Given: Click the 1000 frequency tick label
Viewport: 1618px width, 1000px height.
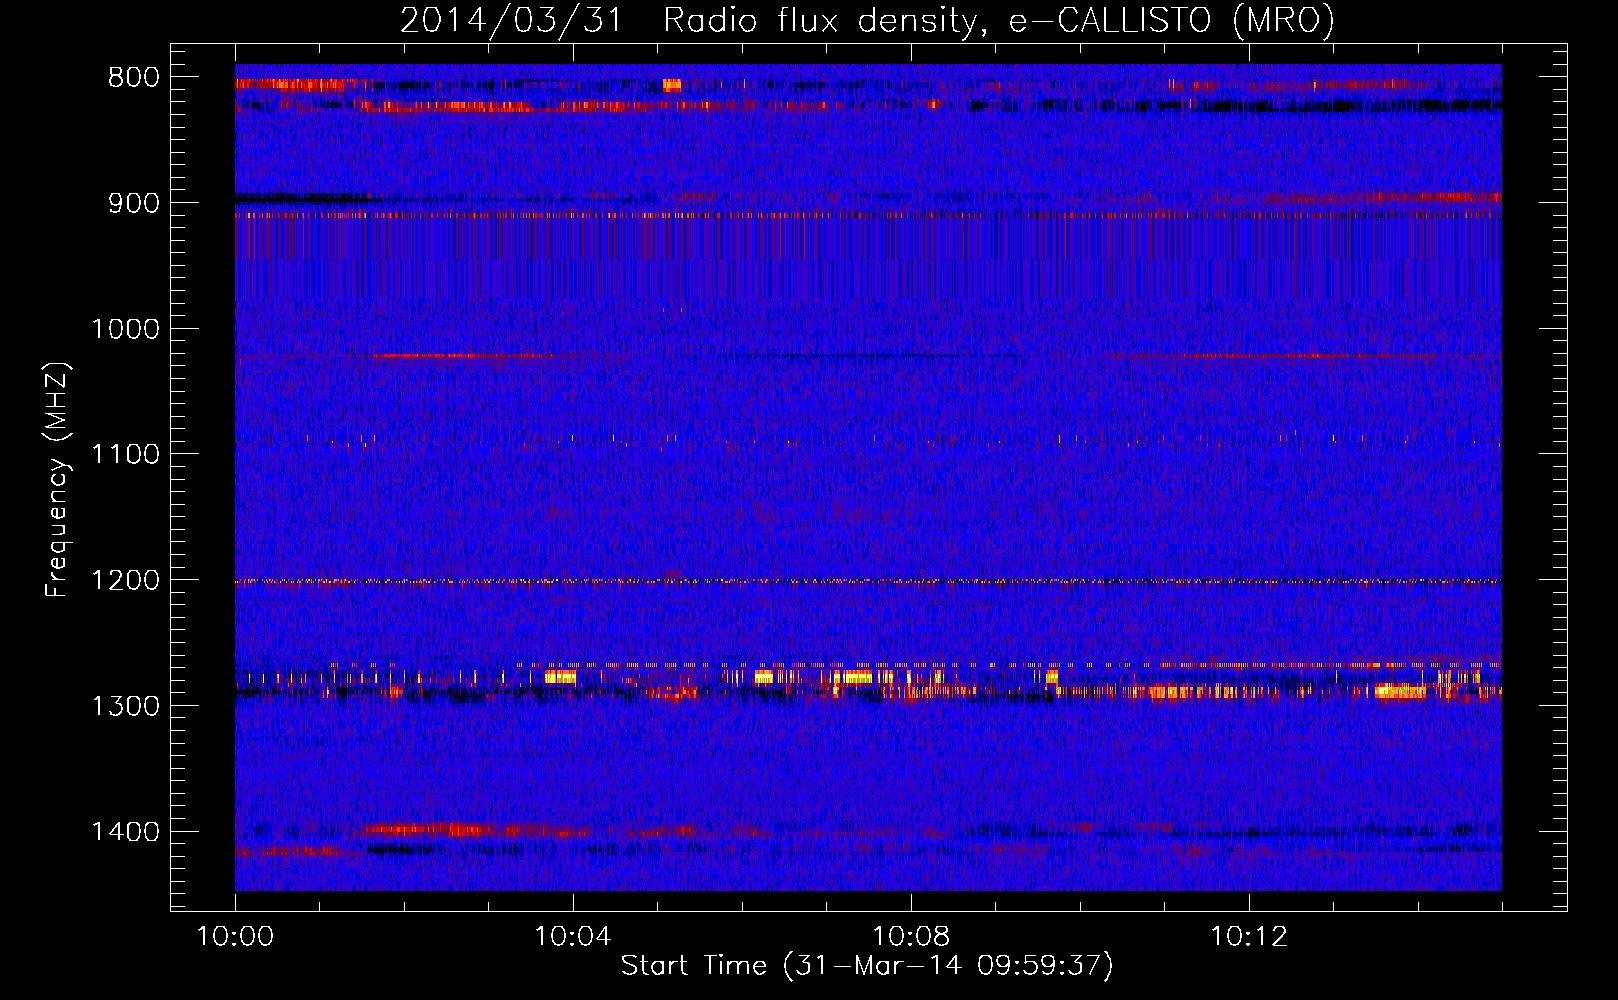Looking at the screenshot, I should (125, 329).
